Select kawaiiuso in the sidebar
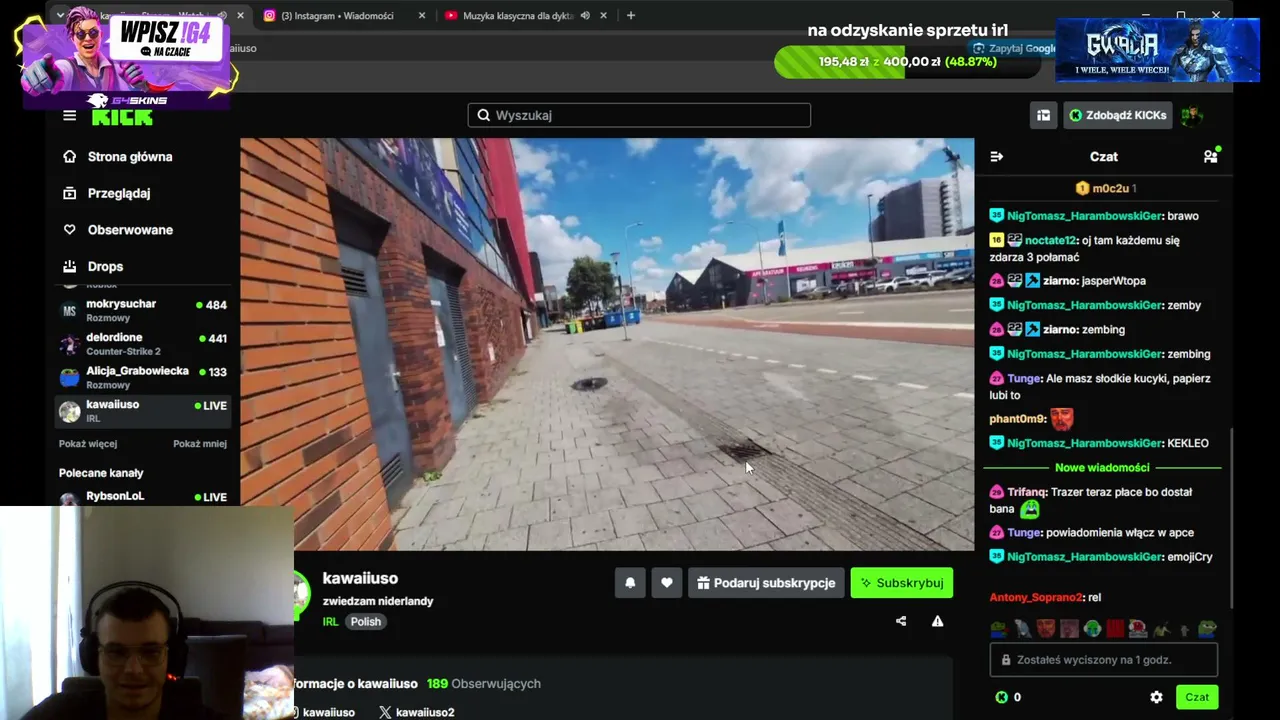 pos(143,411)
